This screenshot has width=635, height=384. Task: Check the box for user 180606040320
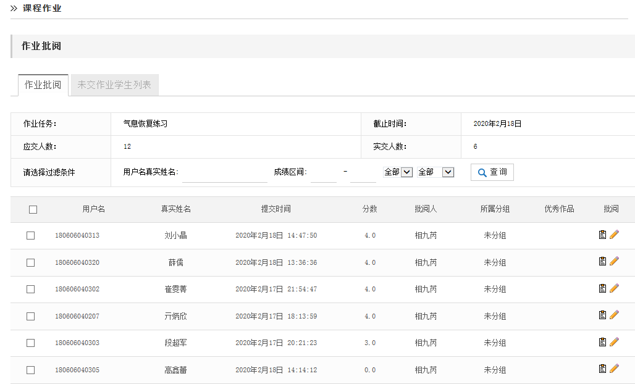pos(30,262)
